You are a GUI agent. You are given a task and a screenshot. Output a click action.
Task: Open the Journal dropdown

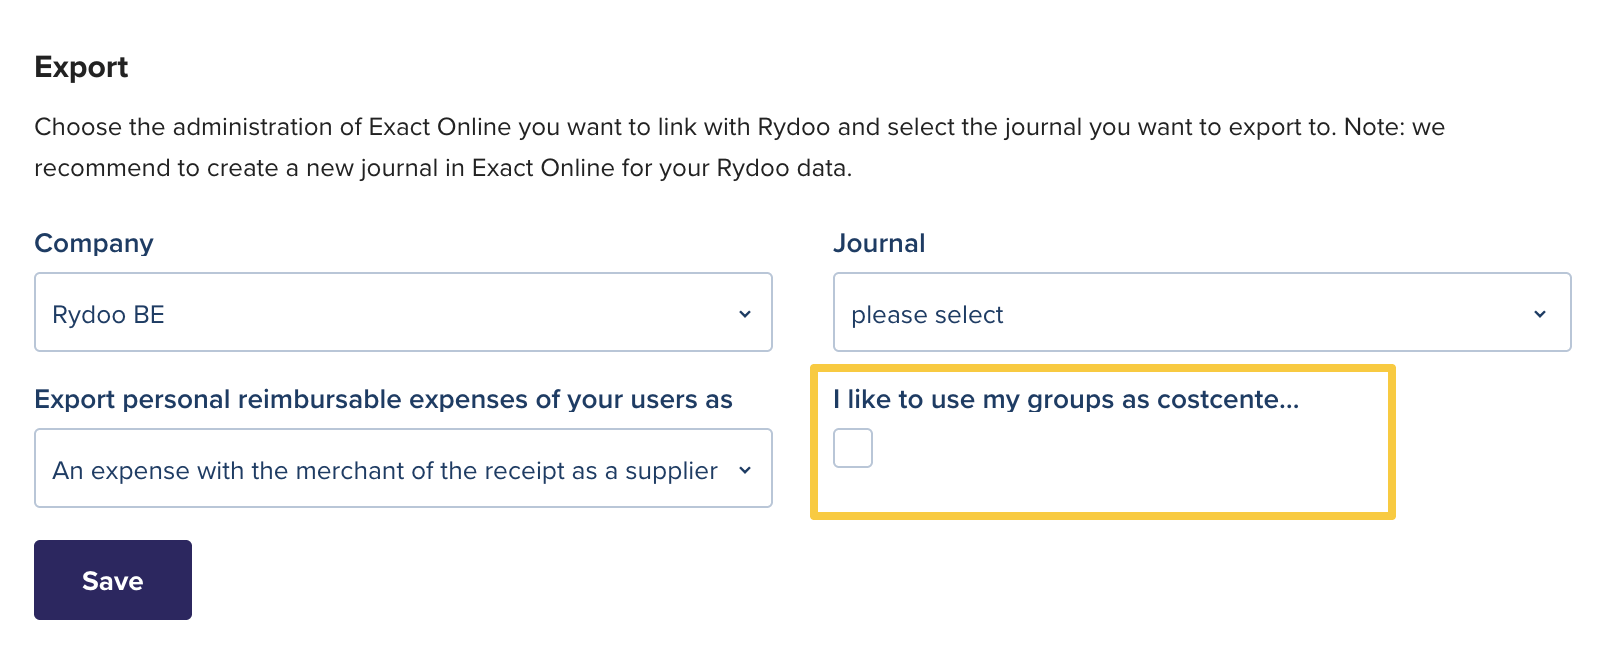pos(1201,312)
